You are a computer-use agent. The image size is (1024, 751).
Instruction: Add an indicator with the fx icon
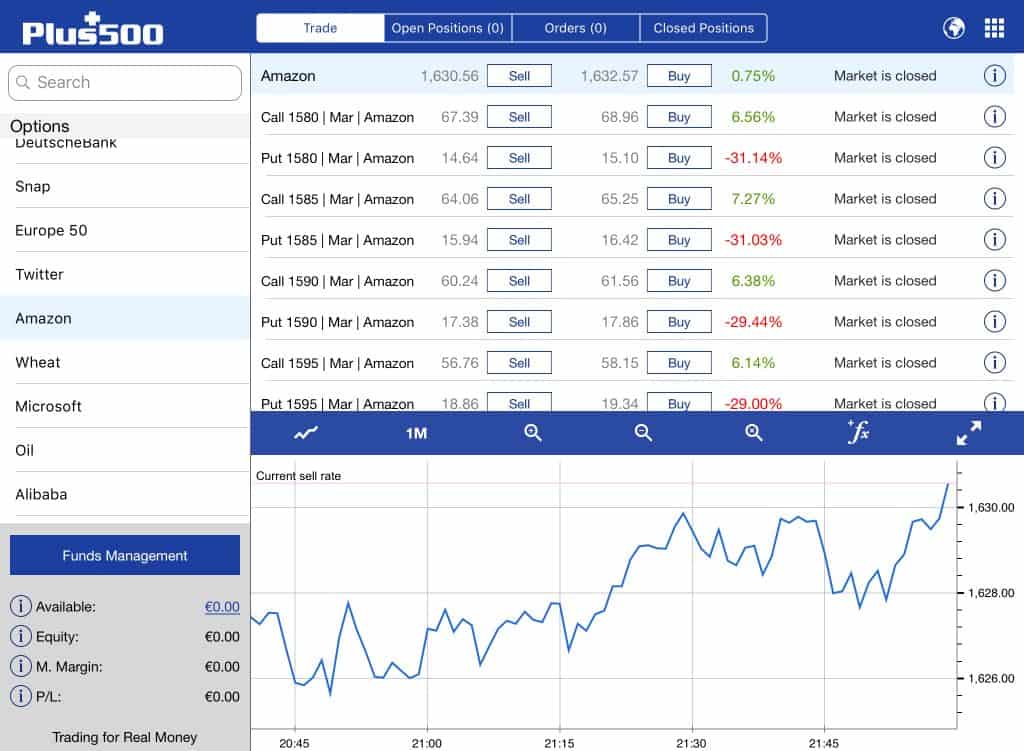pyautogui.click(x=858, y=432)
